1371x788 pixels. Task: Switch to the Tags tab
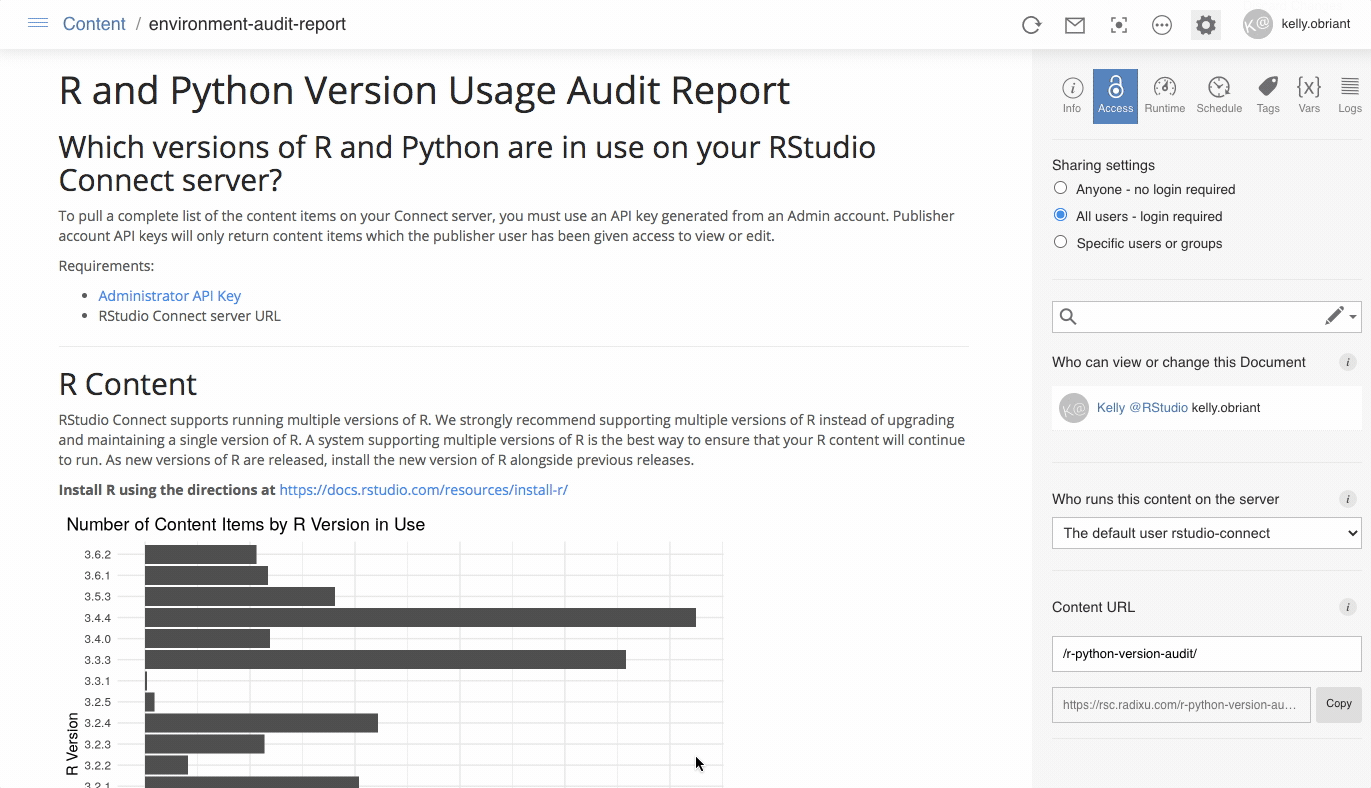[x=1268, y=96]
